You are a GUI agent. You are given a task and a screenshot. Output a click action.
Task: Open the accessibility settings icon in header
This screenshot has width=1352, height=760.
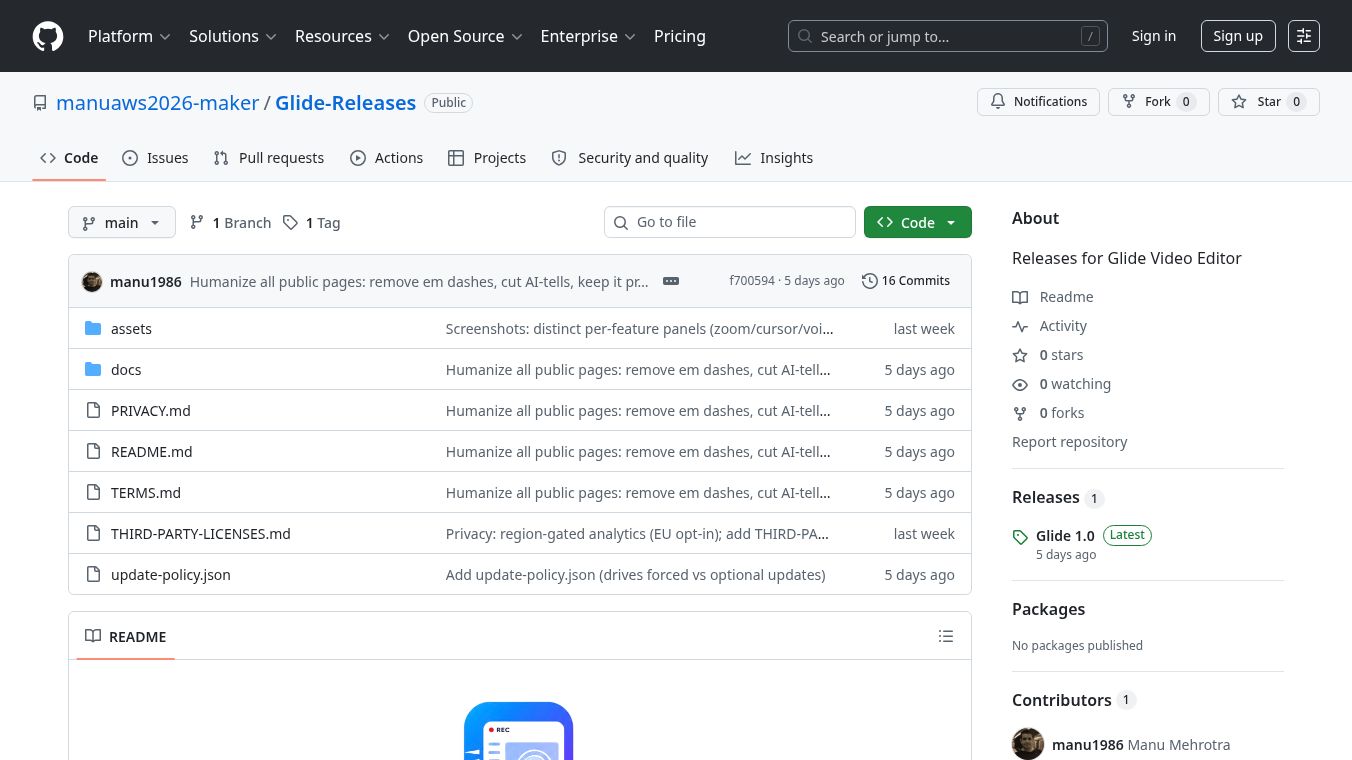[1304, 36]
